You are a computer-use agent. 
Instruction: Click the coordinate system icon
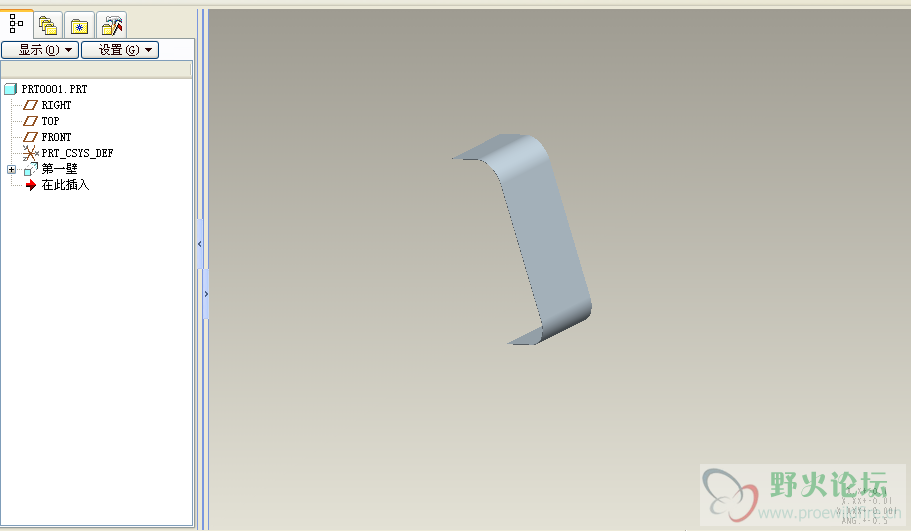click(x=30, y=153)
